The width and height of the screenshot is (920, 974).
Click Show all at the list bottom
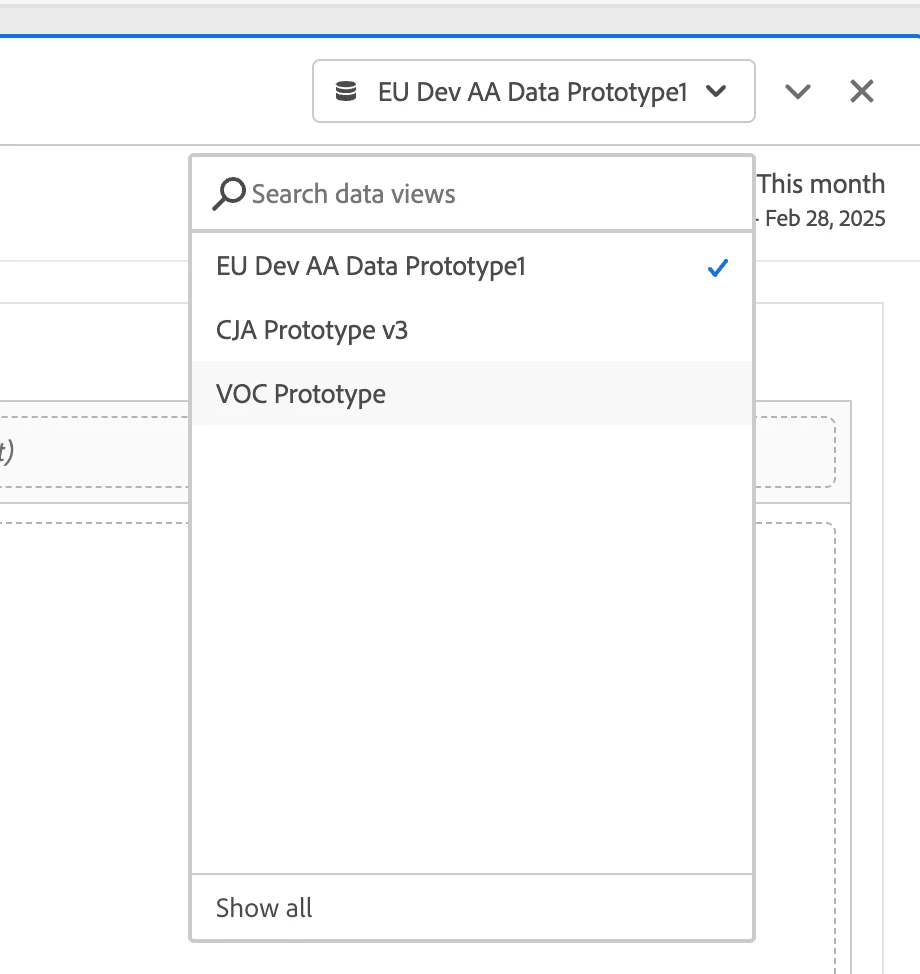pos(264,908)
